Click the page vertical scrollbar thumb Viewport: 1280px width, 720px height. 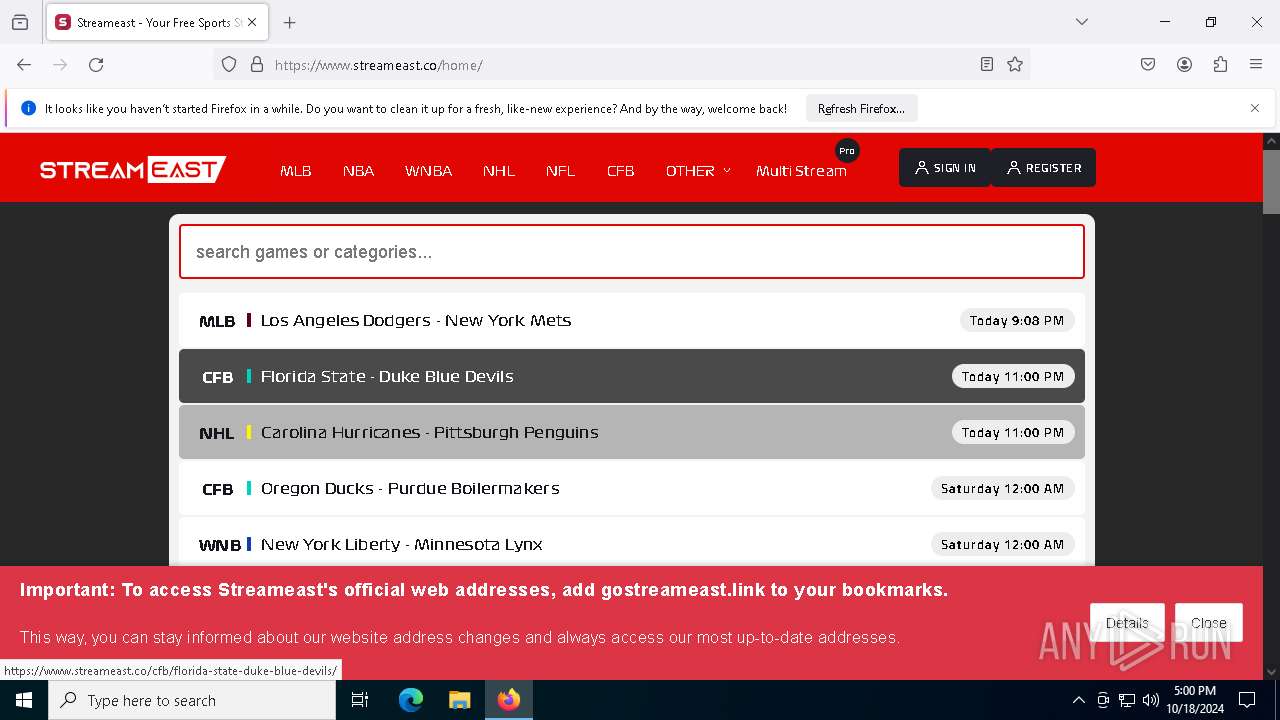point(1271,182)
